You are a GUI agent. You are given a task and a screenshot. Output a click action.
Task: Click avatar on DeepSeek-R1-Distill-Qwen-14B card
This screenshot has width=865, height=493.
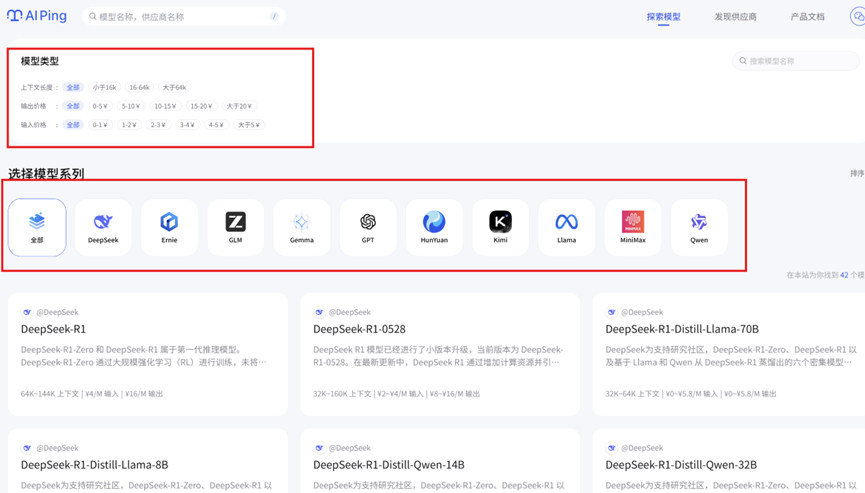click(x=319, y=448)
